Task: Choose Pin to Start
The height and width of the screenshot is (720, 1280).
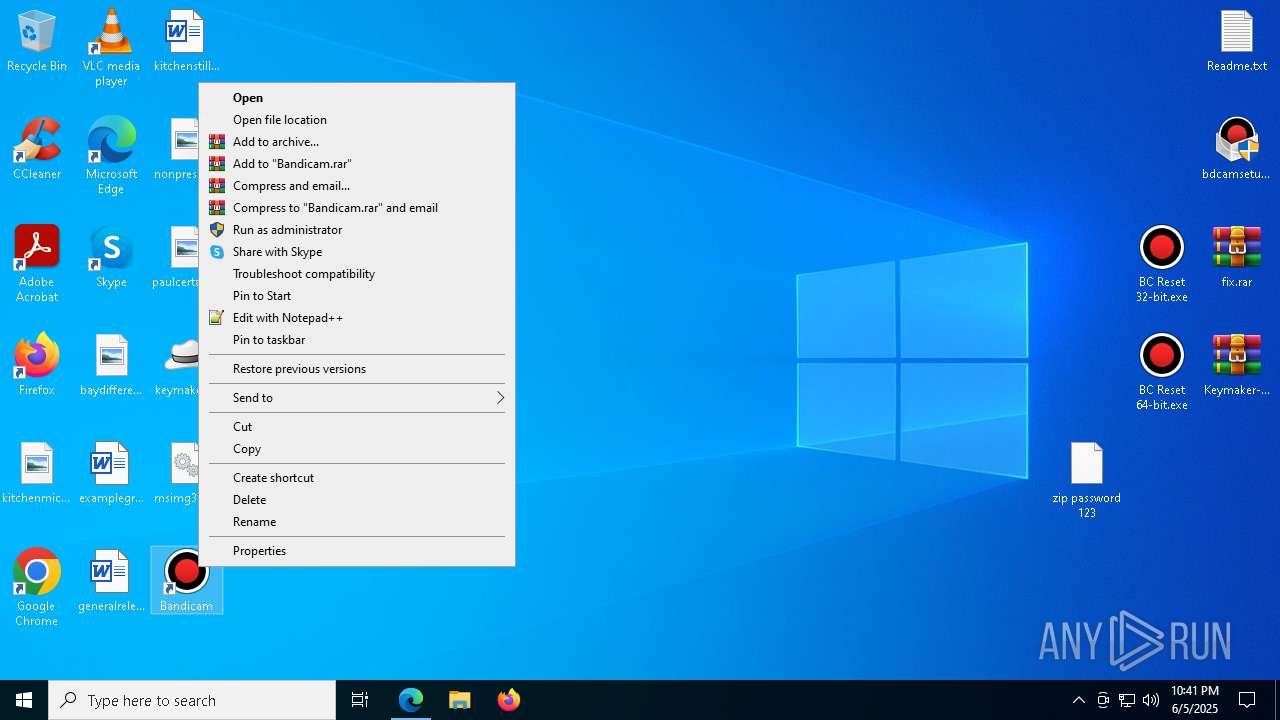Action: (357, 296)
